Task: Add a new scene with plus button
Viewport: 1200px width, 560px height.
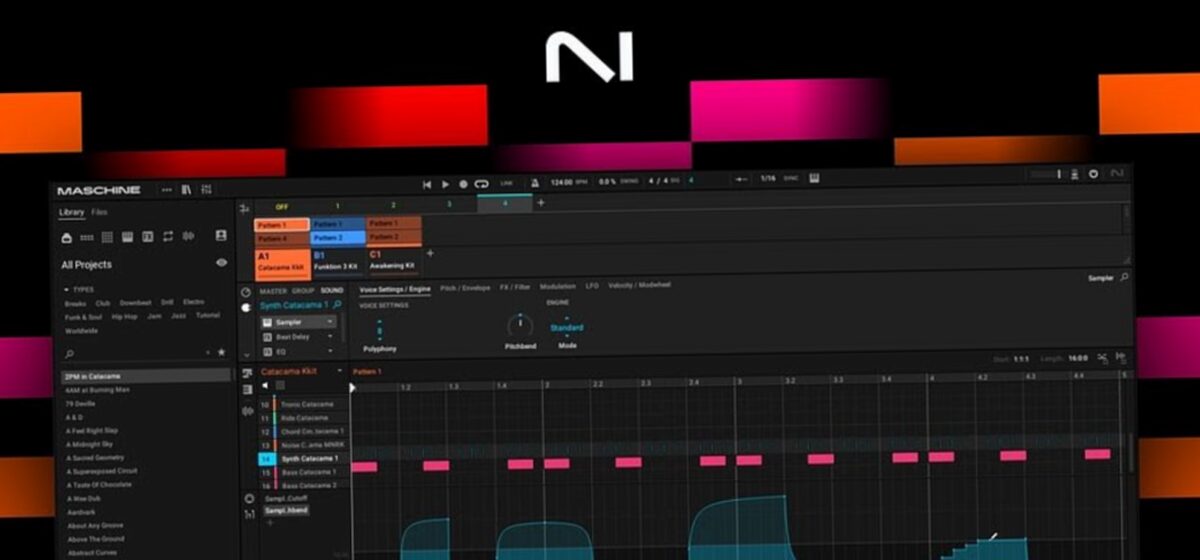Action: click(541, 203)
